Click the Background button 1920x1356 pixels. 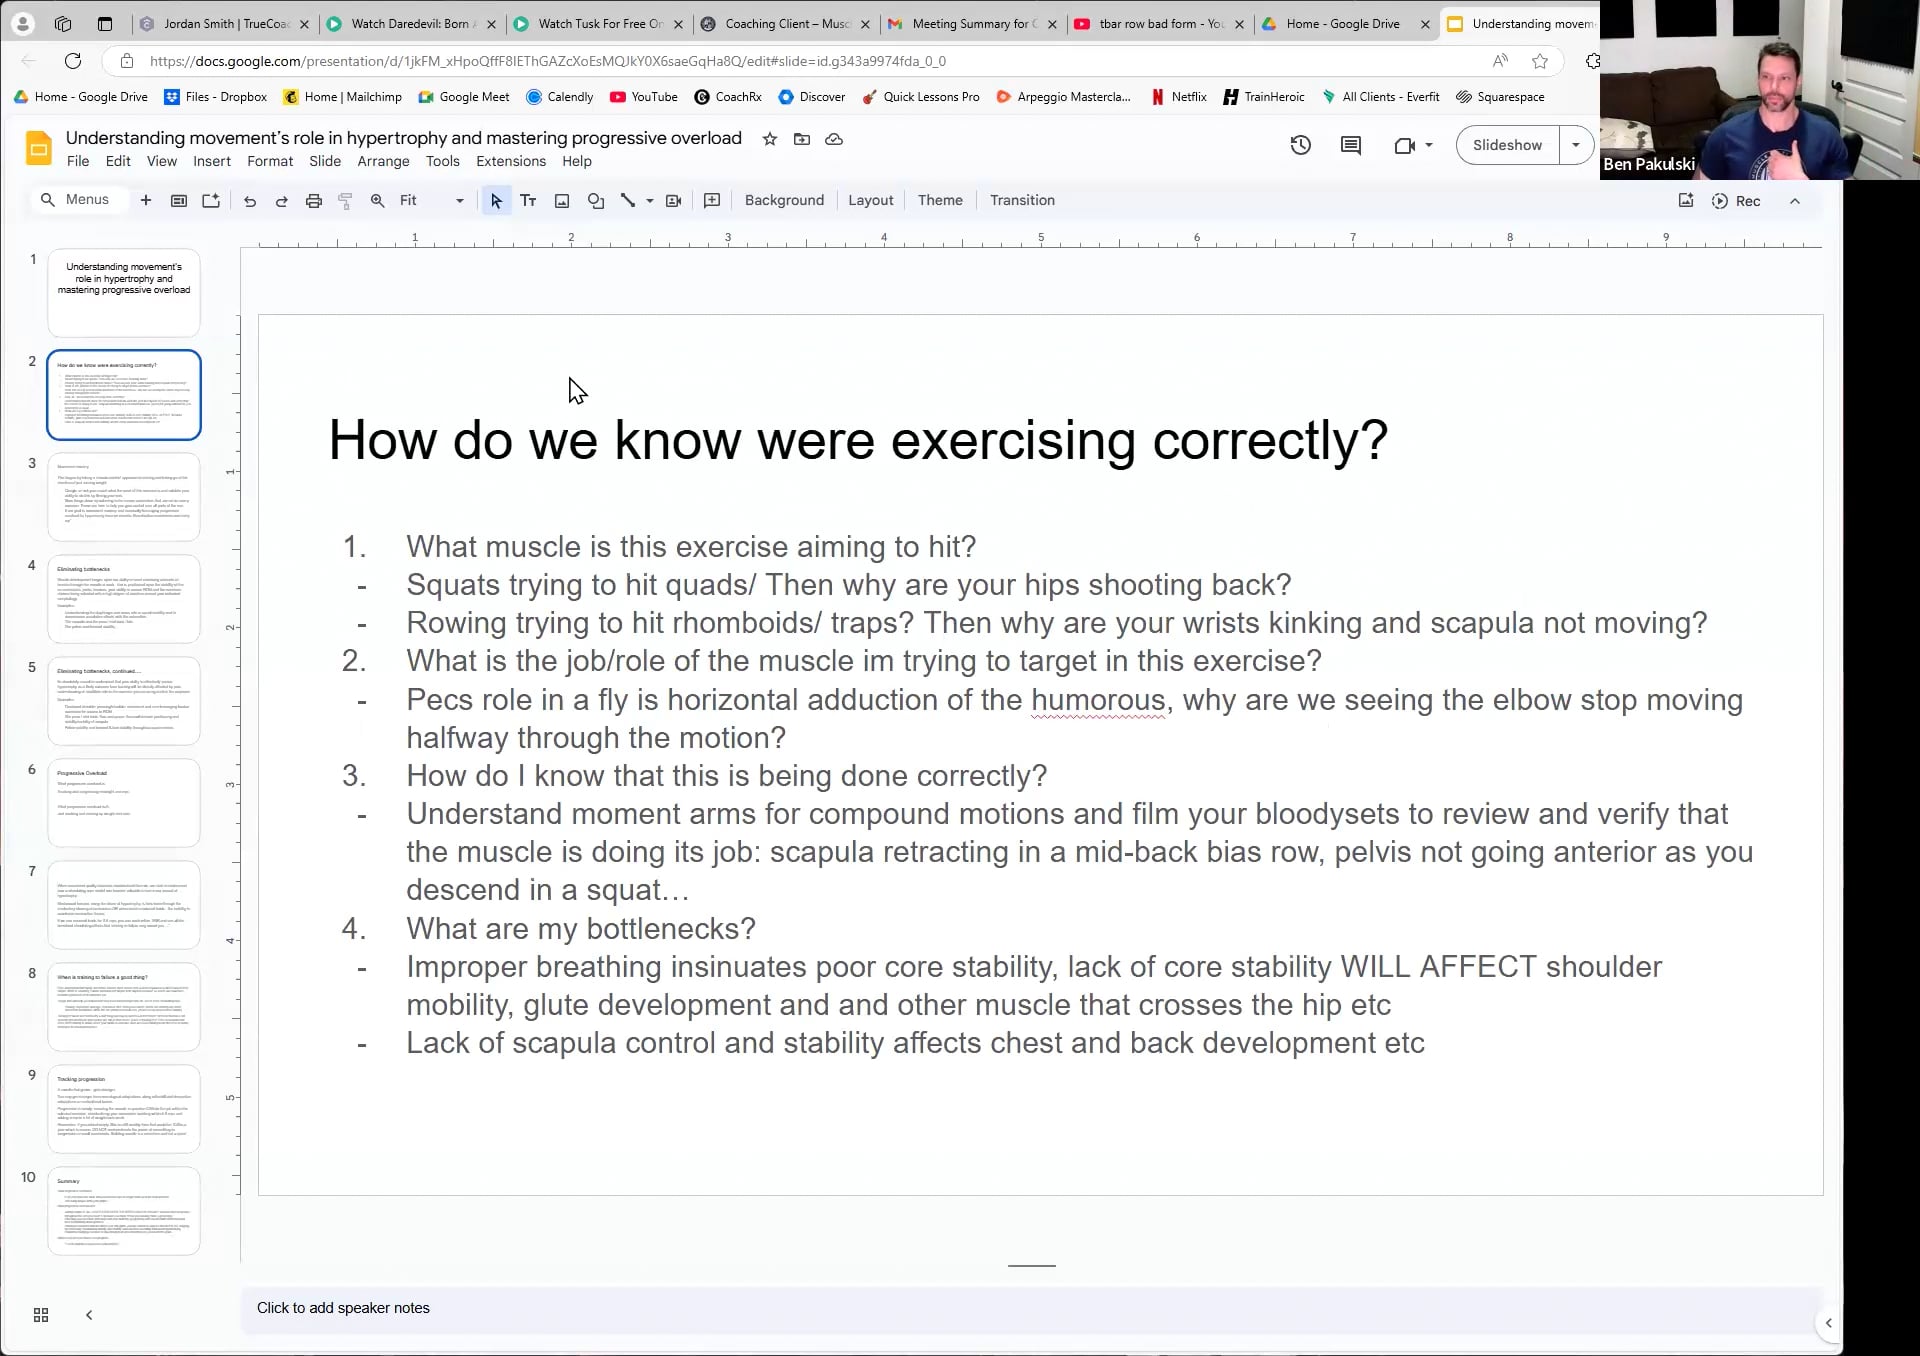(x=784, y=201)
